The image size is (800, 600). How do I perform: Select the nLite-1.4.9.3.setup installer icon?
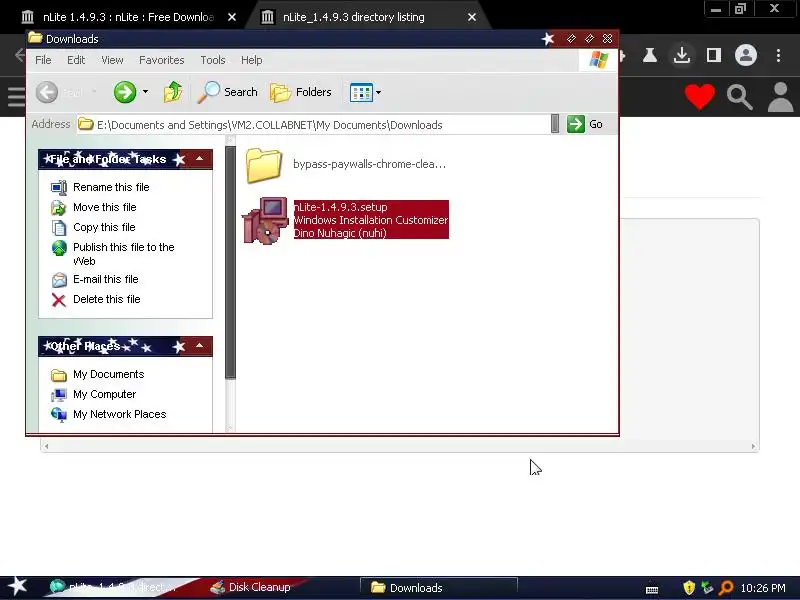(265, 221)
